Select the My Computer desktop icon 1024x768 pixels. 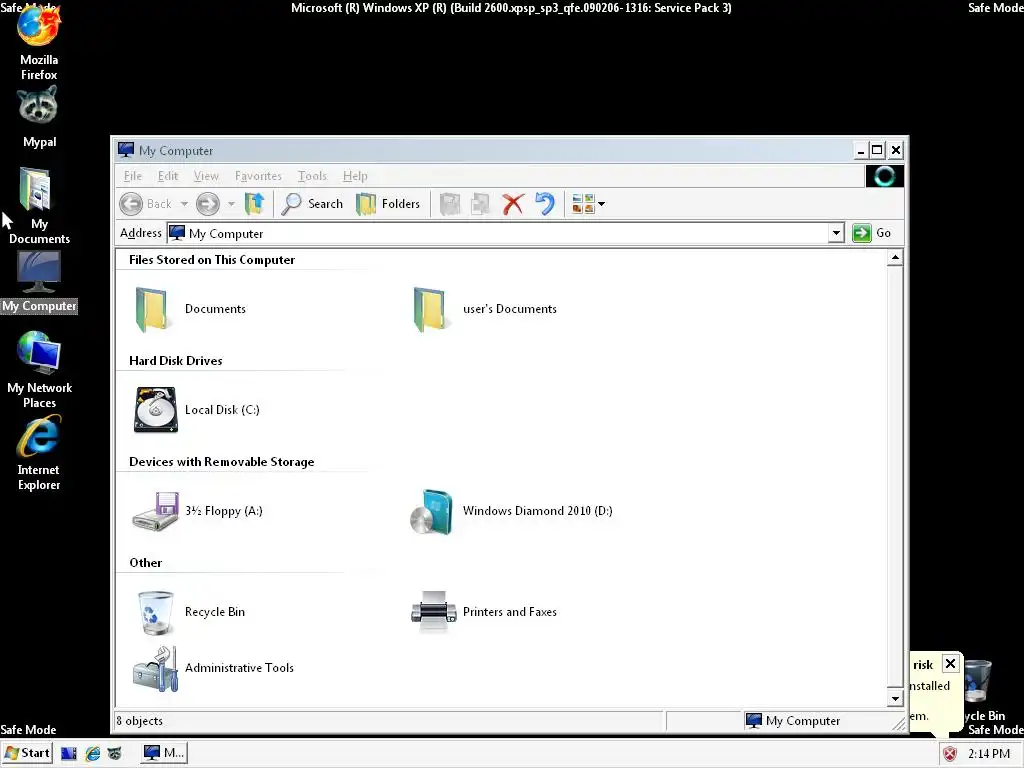coord(39,282)
